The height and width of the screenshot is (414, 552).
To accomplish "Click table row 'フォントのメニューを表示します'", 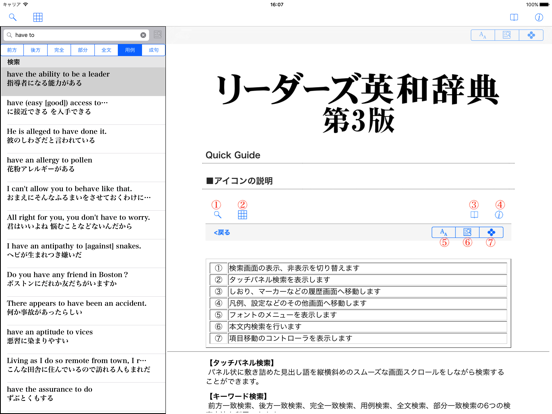I will (x=358, y=315).
